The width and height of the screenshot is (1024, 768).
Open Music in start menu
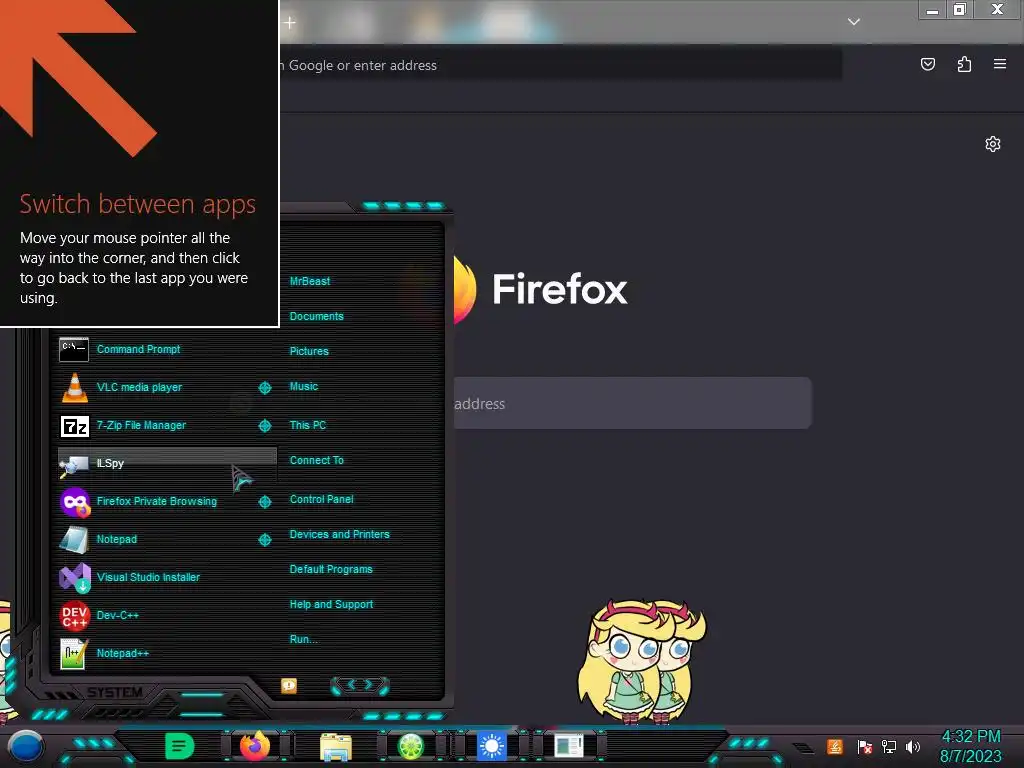pyautogui.click(x=304, y=387)
